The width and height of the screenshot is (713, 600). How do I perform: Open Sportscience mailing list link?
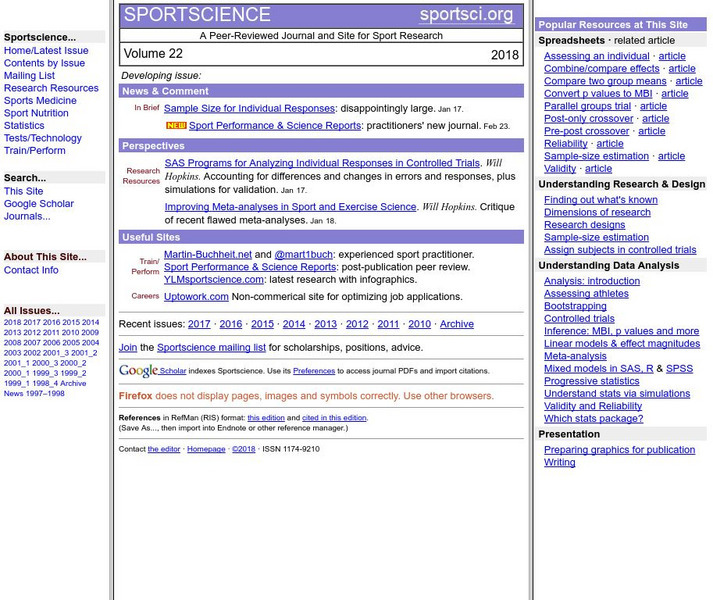211,348
